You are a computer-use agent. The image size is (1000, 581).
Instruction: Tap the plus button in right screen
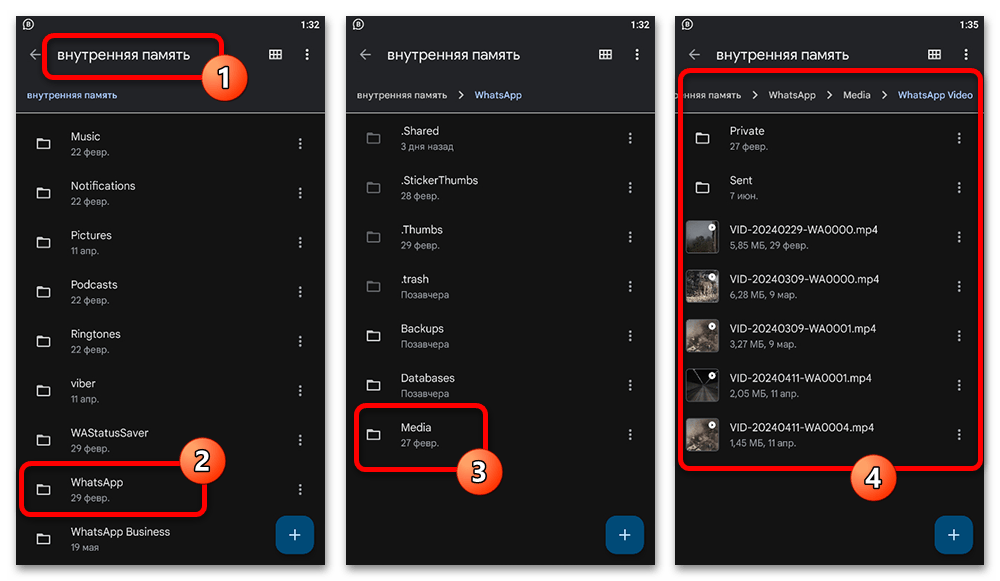953,534
